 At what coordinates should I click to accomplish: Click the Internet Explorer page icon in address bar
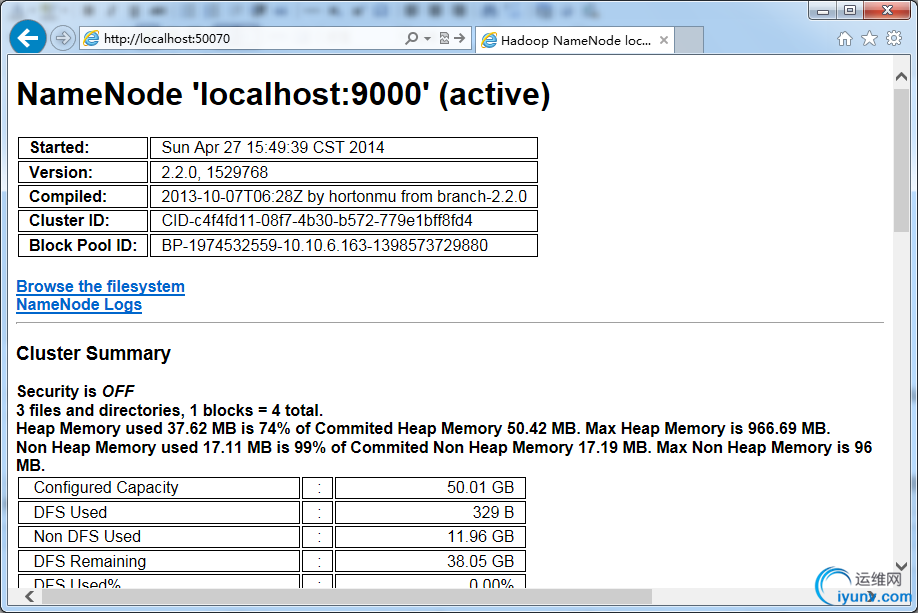click(91, 39)
